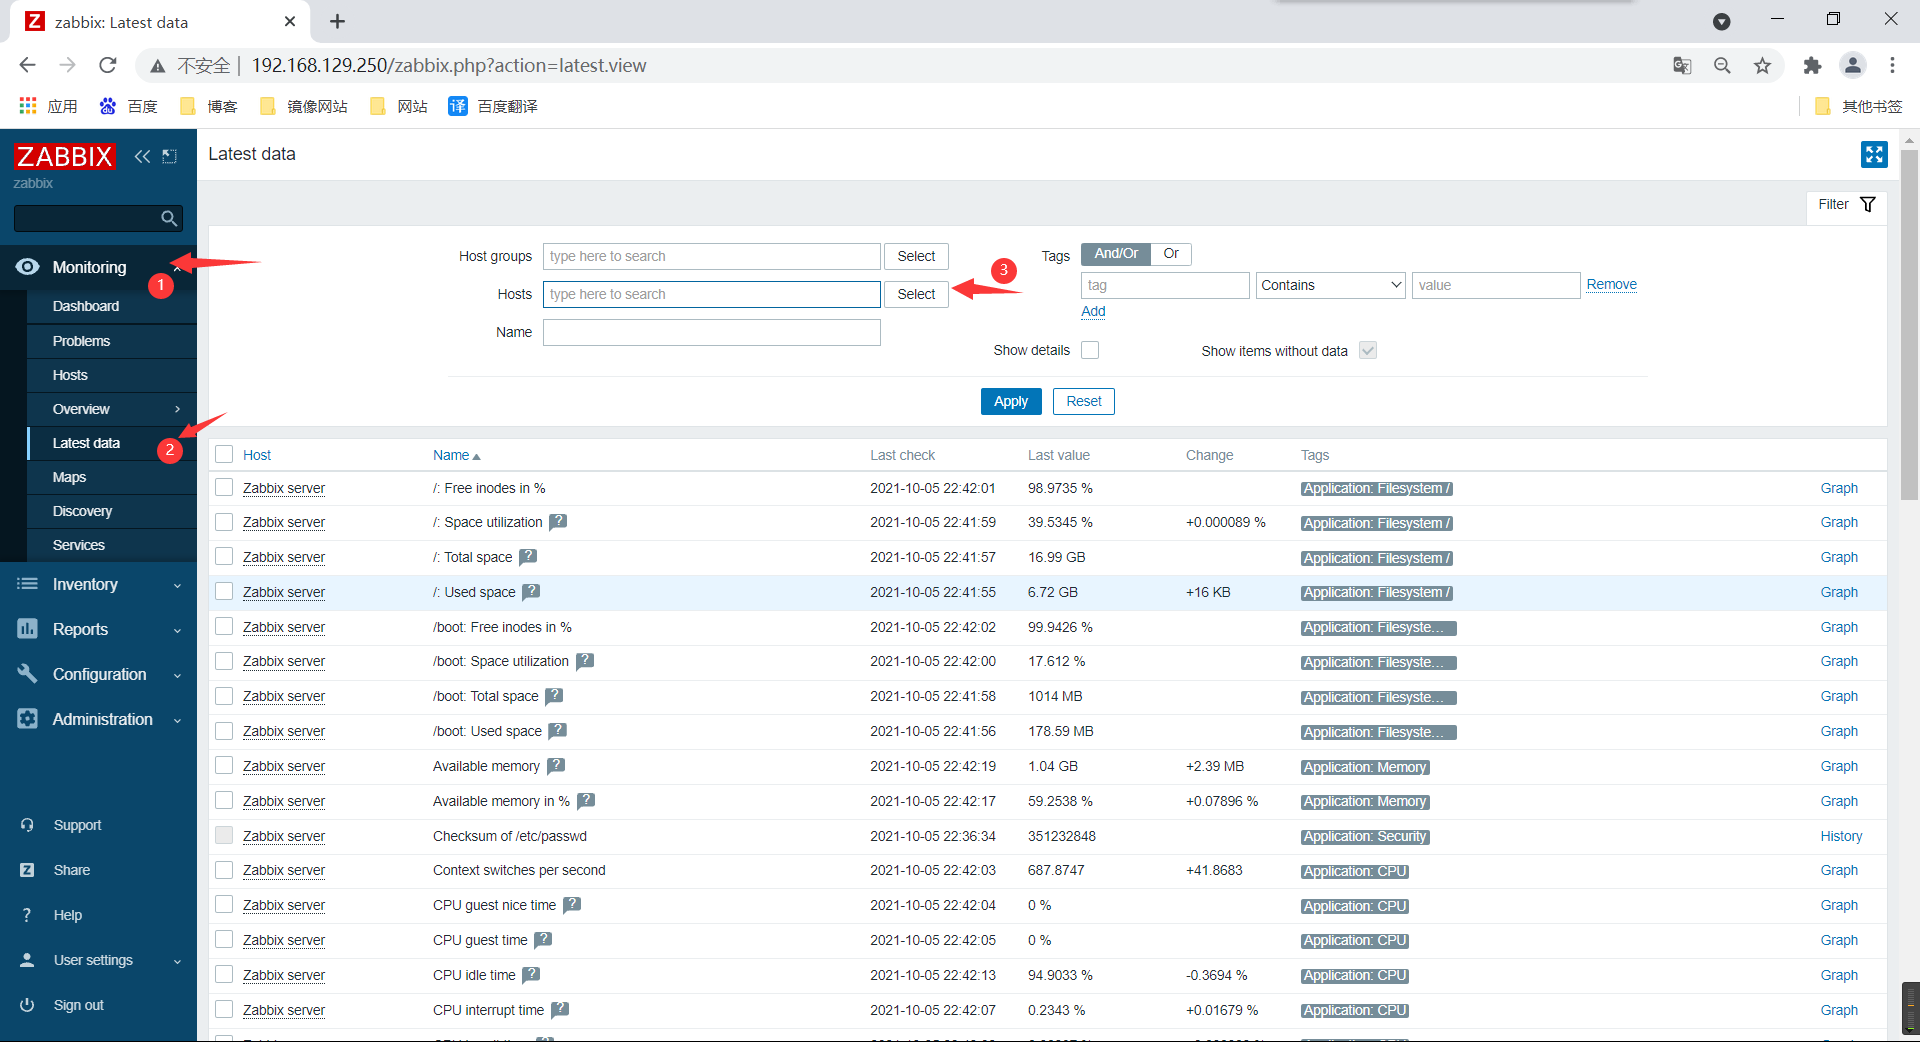Open Discovery in Monitoring menu

coord(111,511)
